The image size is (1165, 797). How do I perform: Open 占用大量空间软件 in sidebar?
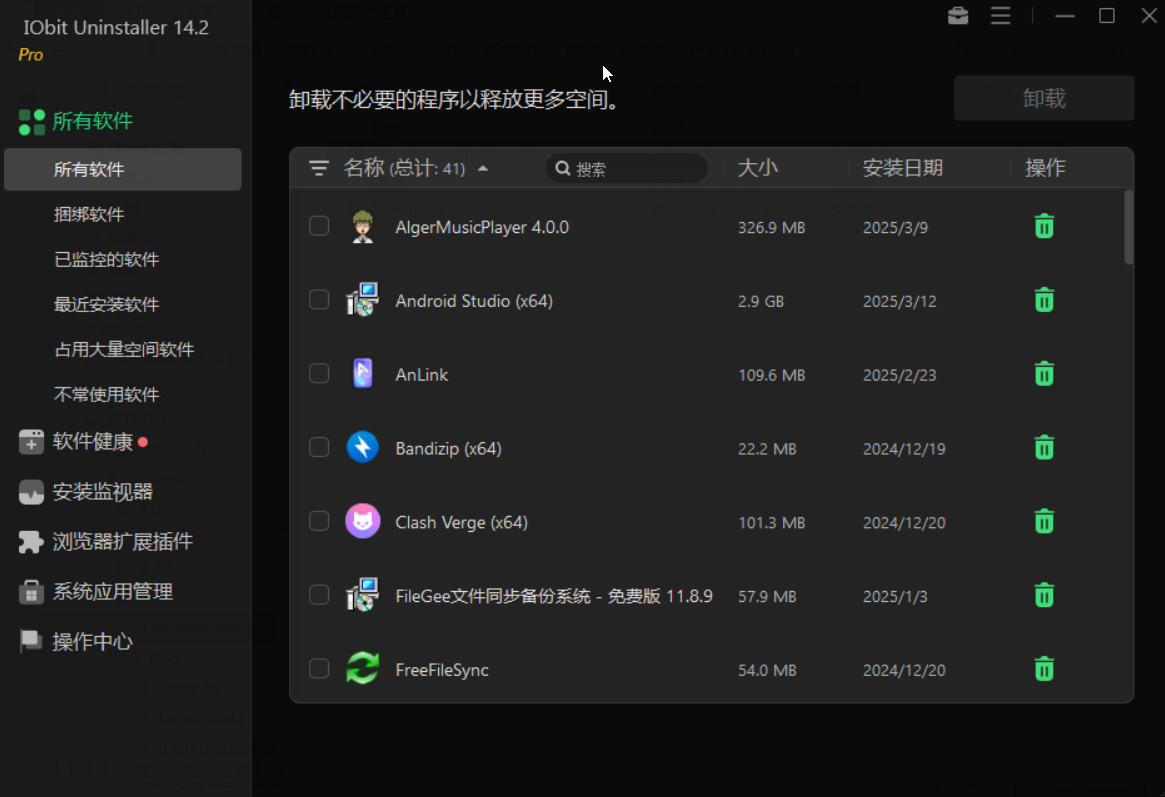(124, 350)
